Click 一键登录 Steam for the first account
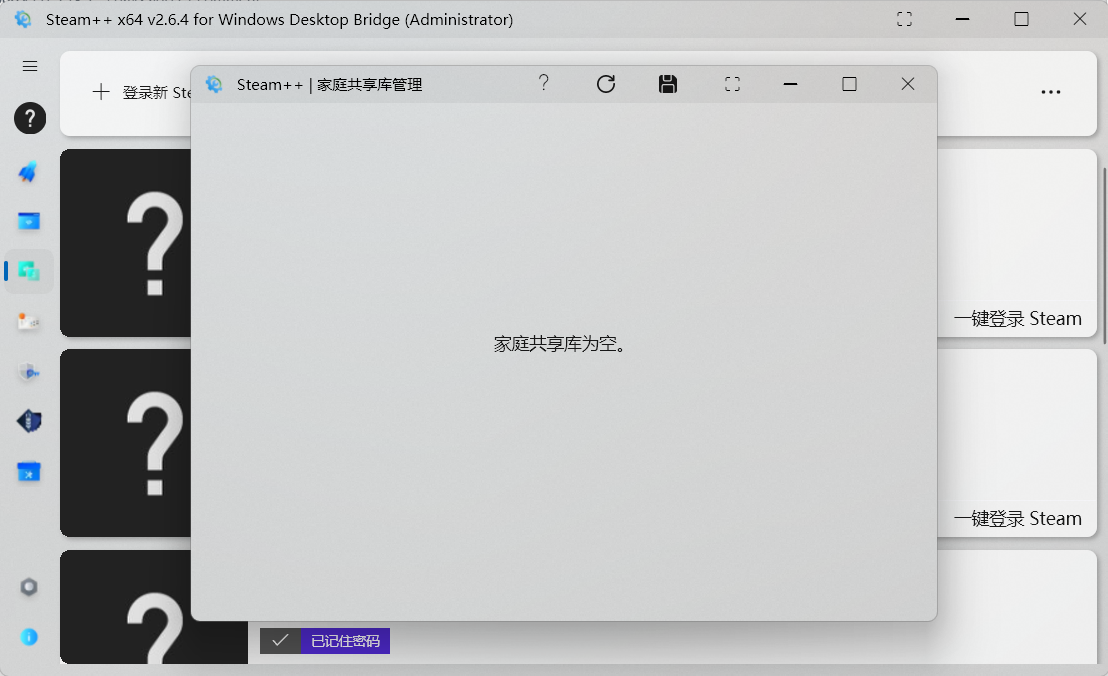1108x676 pixels. click(x=1018, y=318)
